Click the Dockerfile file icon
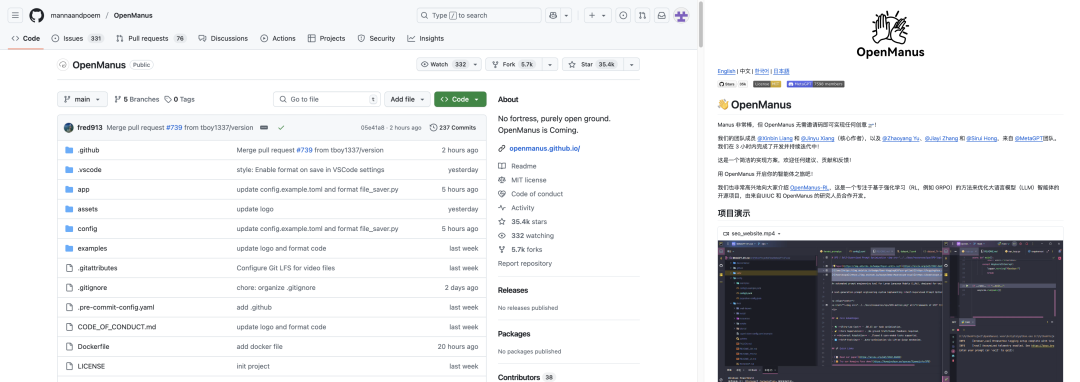 pyautogui.click(x=69, y=347)
